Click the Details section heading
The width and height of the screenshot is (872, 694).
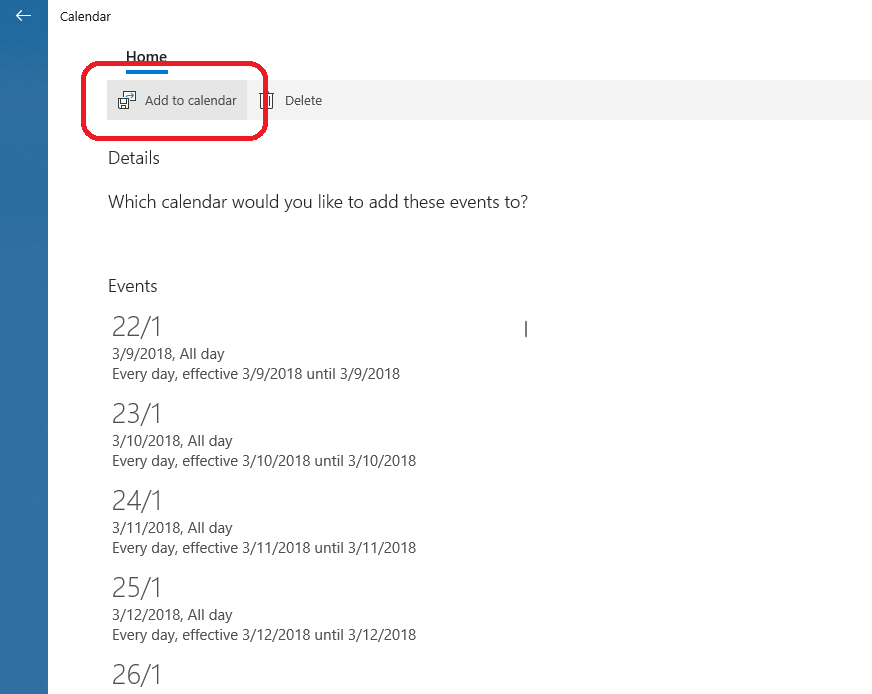pos(133,157)
